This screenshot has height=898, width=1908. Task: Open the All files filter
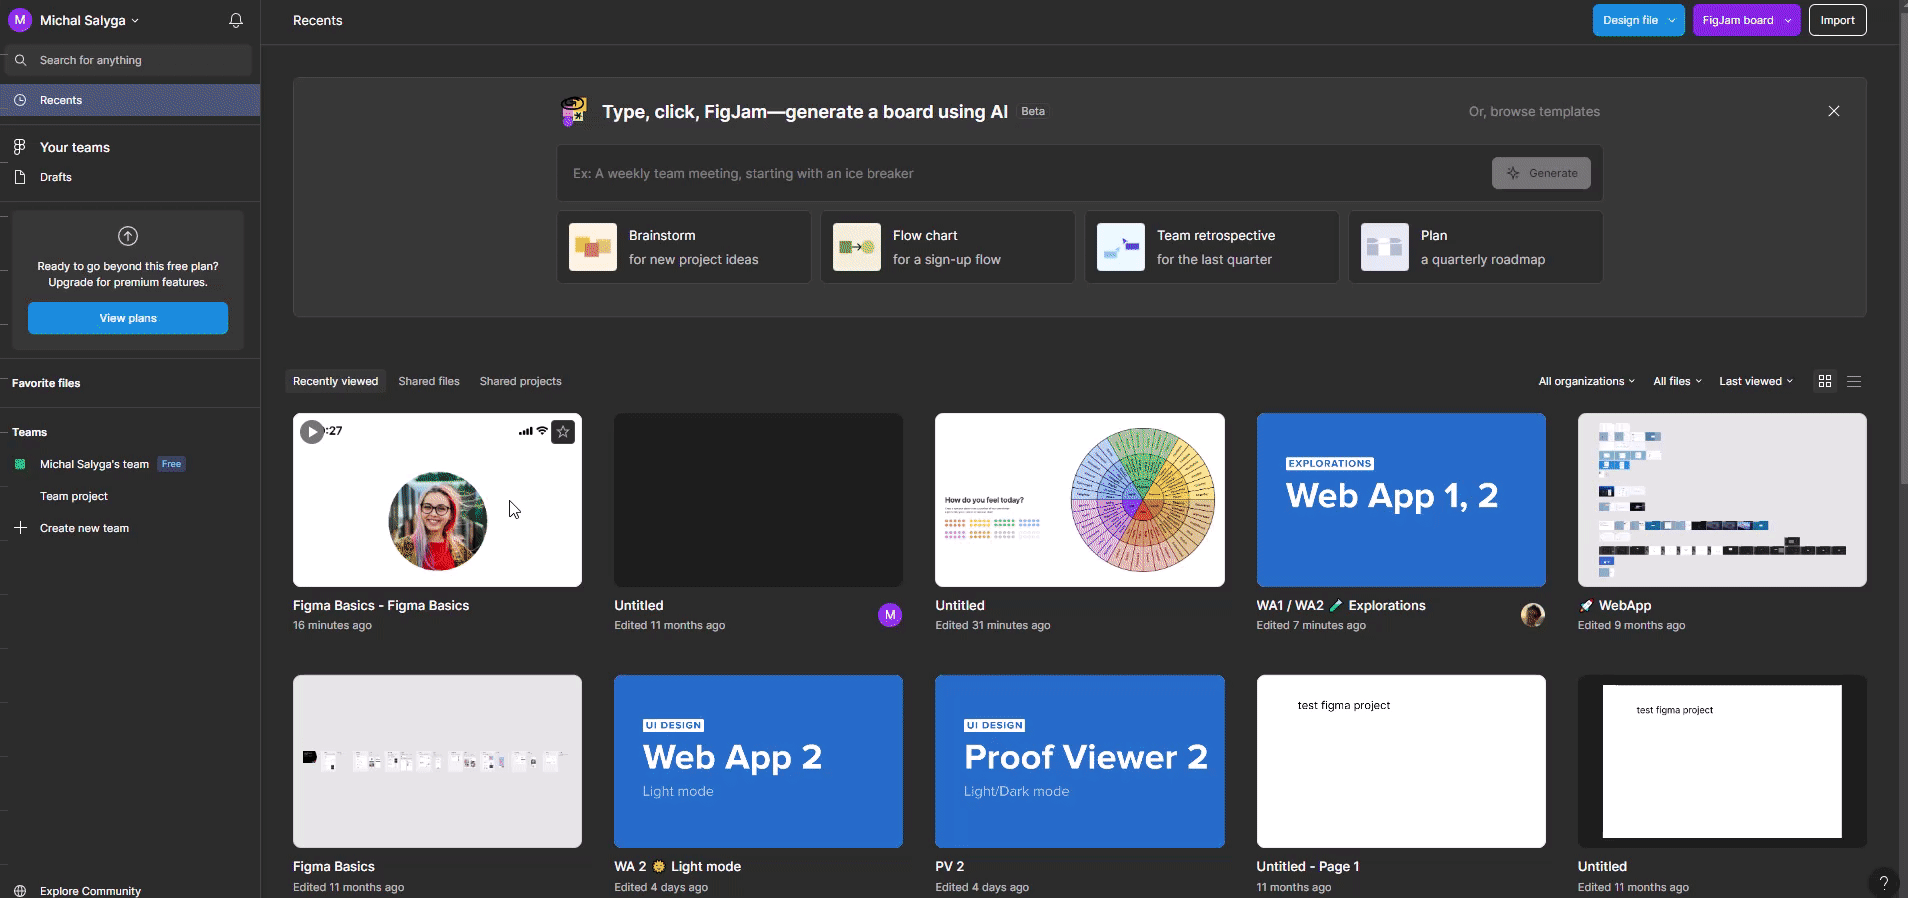tap(1677, 381)
